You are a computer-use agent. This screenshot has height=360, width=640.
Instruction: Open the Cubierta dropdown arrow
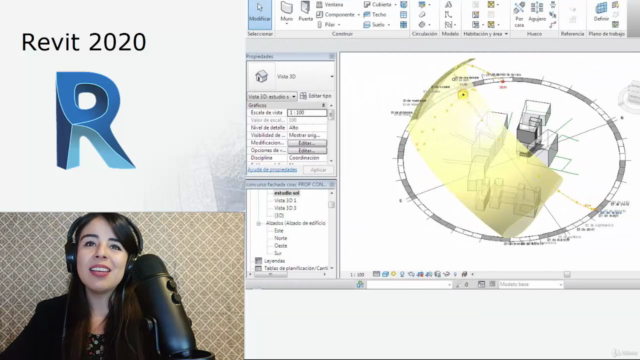395,4
